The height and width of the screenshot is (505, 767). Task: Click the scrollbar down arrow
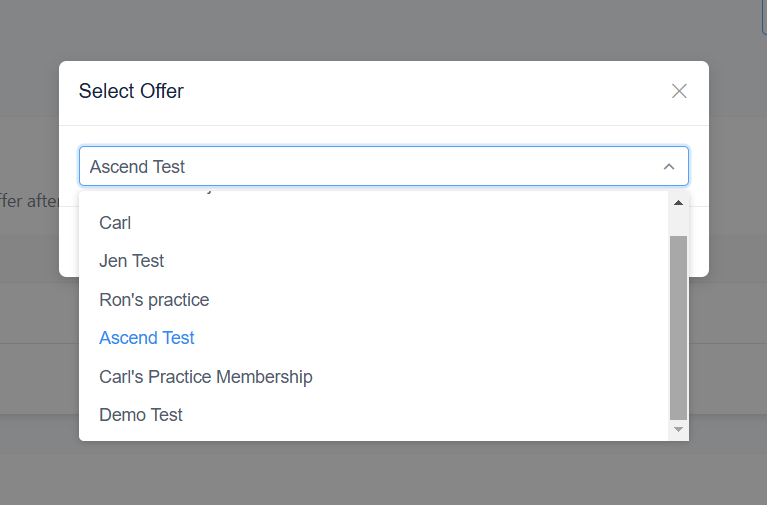tap(678, 429)
